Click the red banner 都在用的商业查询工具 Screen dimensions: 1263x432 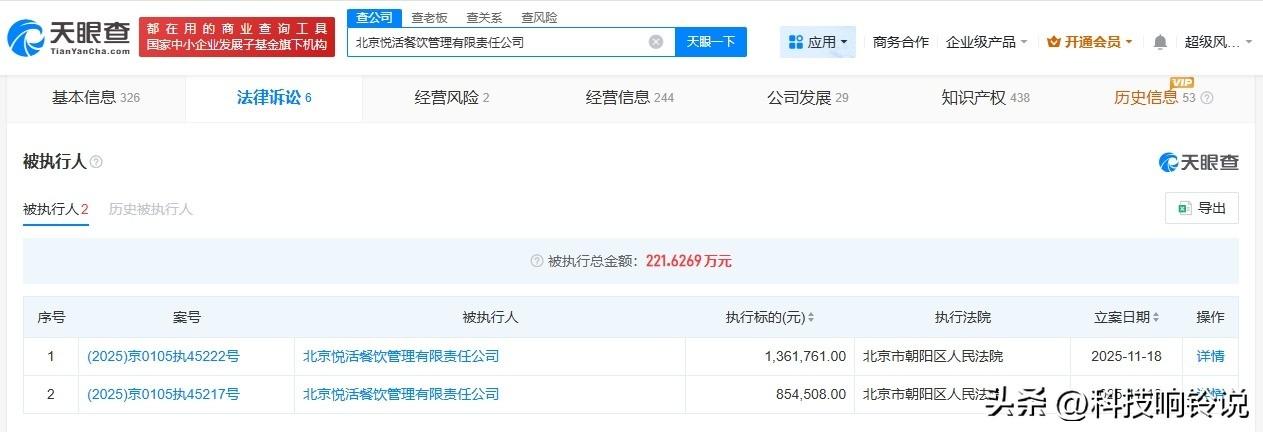click(x=237, y=37)
